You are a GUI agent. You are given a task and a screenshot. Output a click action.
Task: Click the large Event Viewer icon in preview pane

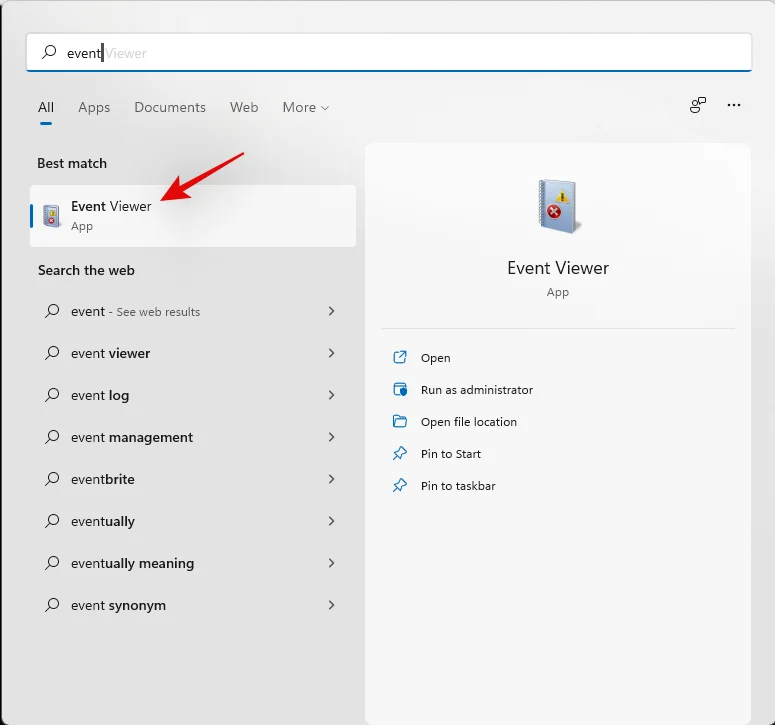(x=559, y=207)
